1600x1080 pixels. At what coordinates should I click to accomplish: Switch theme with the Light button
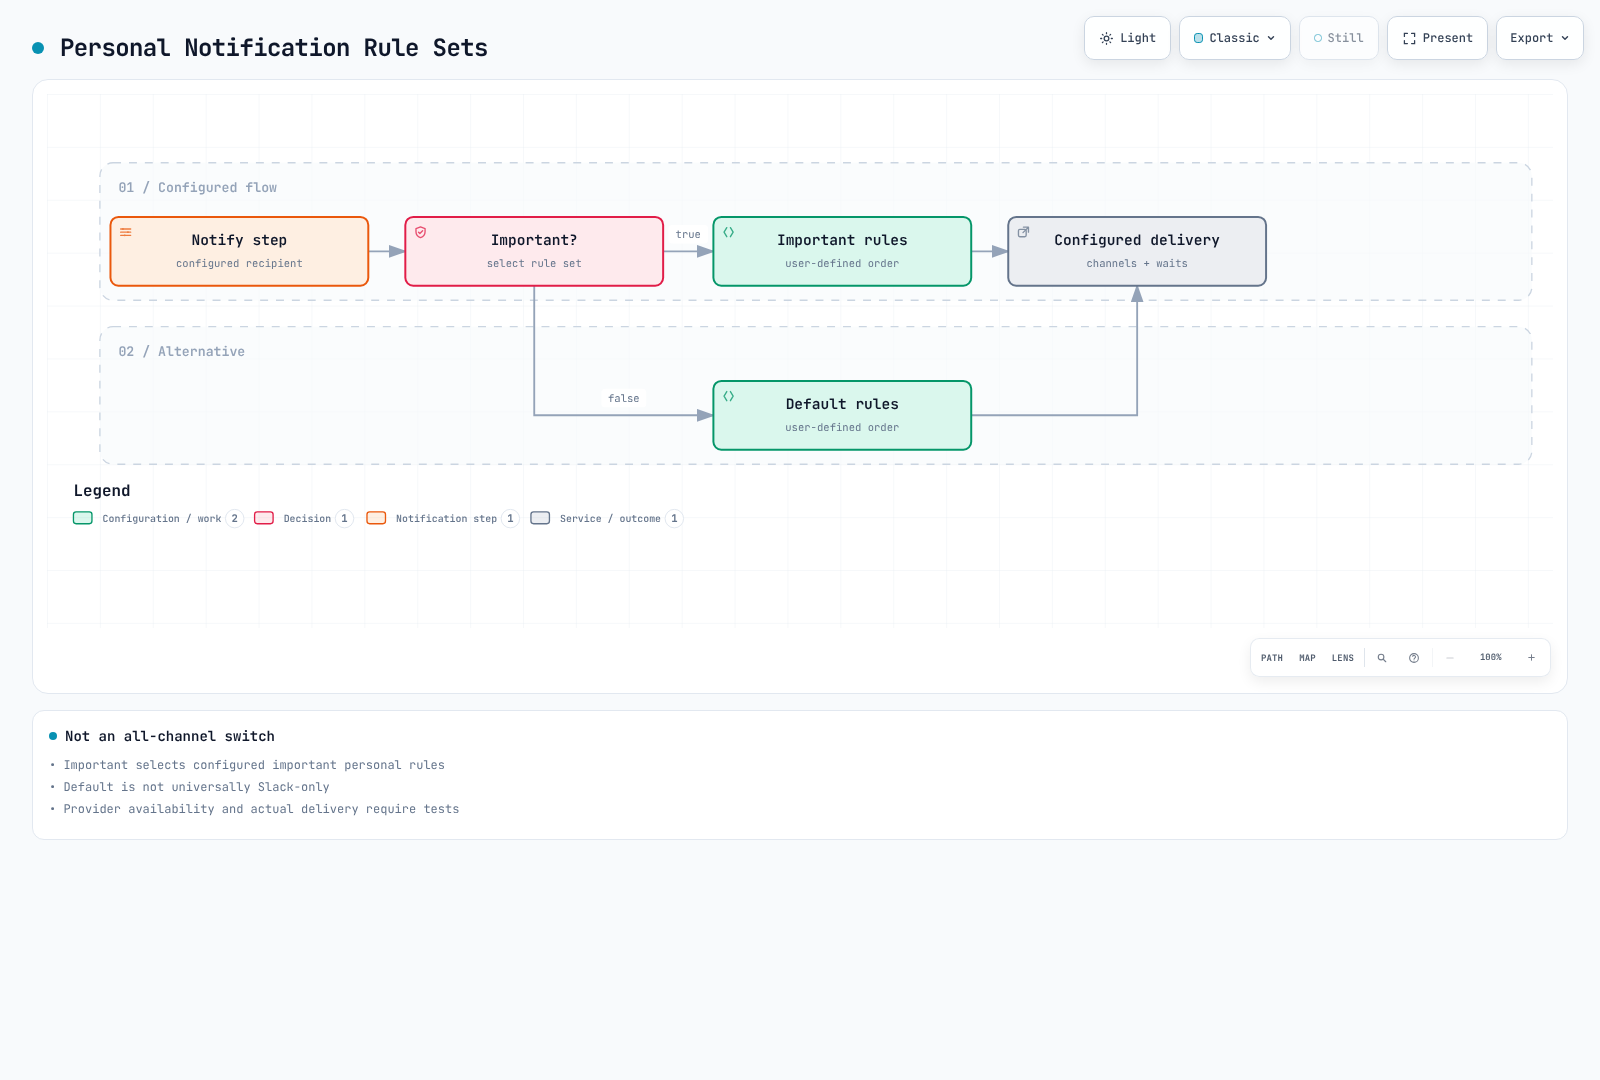click(1127, 38)
